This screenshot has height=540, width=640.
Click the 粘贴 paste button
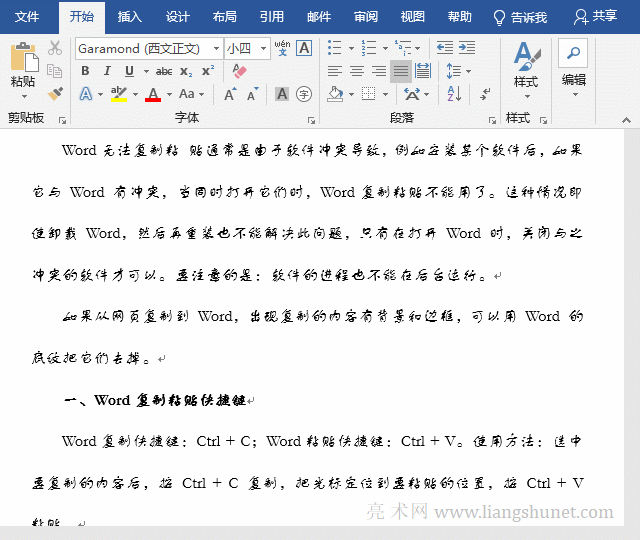23,68
